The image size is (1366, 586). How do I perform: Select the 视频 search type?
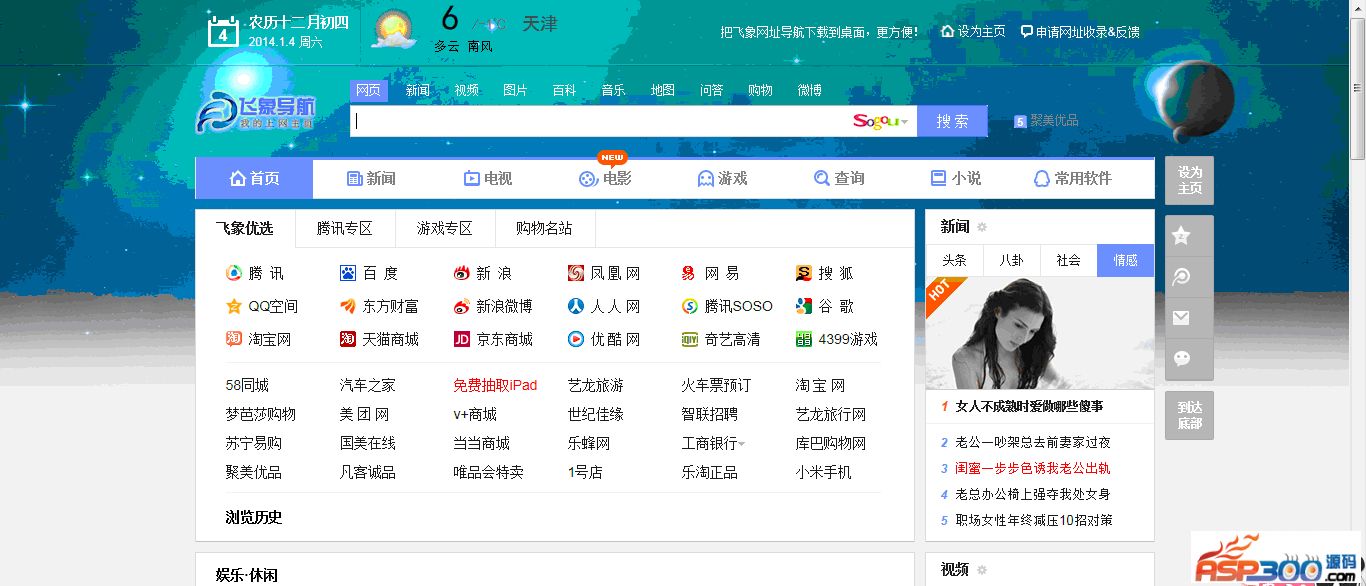pos(467,90)
